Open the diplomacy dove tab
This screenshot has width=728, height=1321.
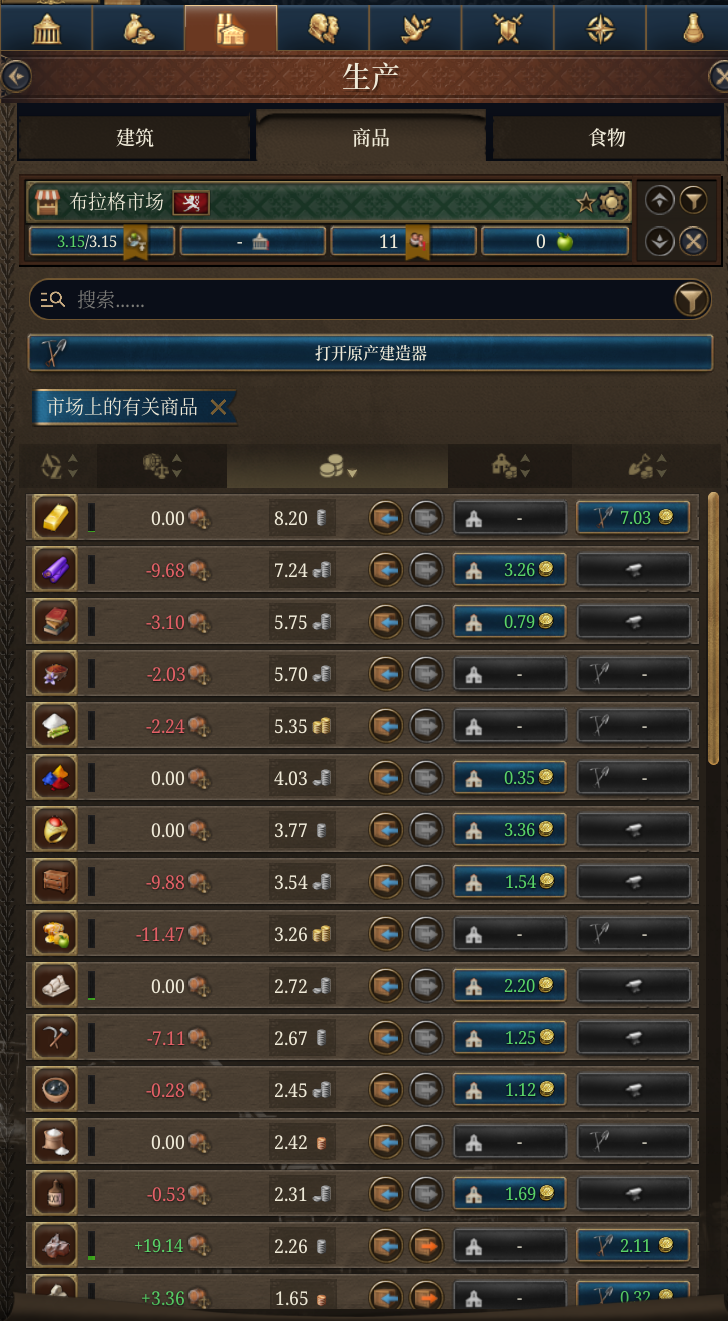[x=415, y=28]
